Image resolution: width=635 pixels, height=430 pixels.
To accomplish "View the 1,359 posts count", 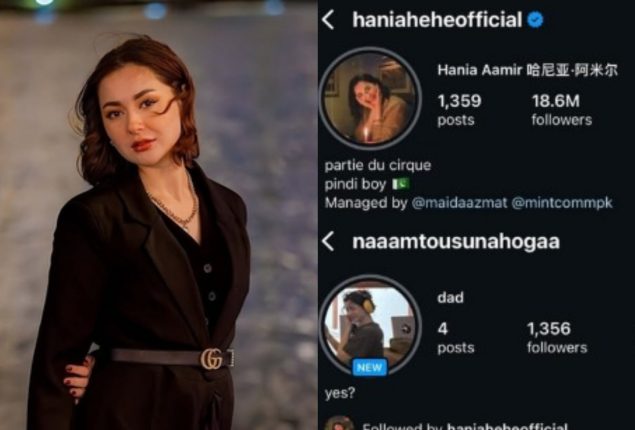I will tap(459, 109).
